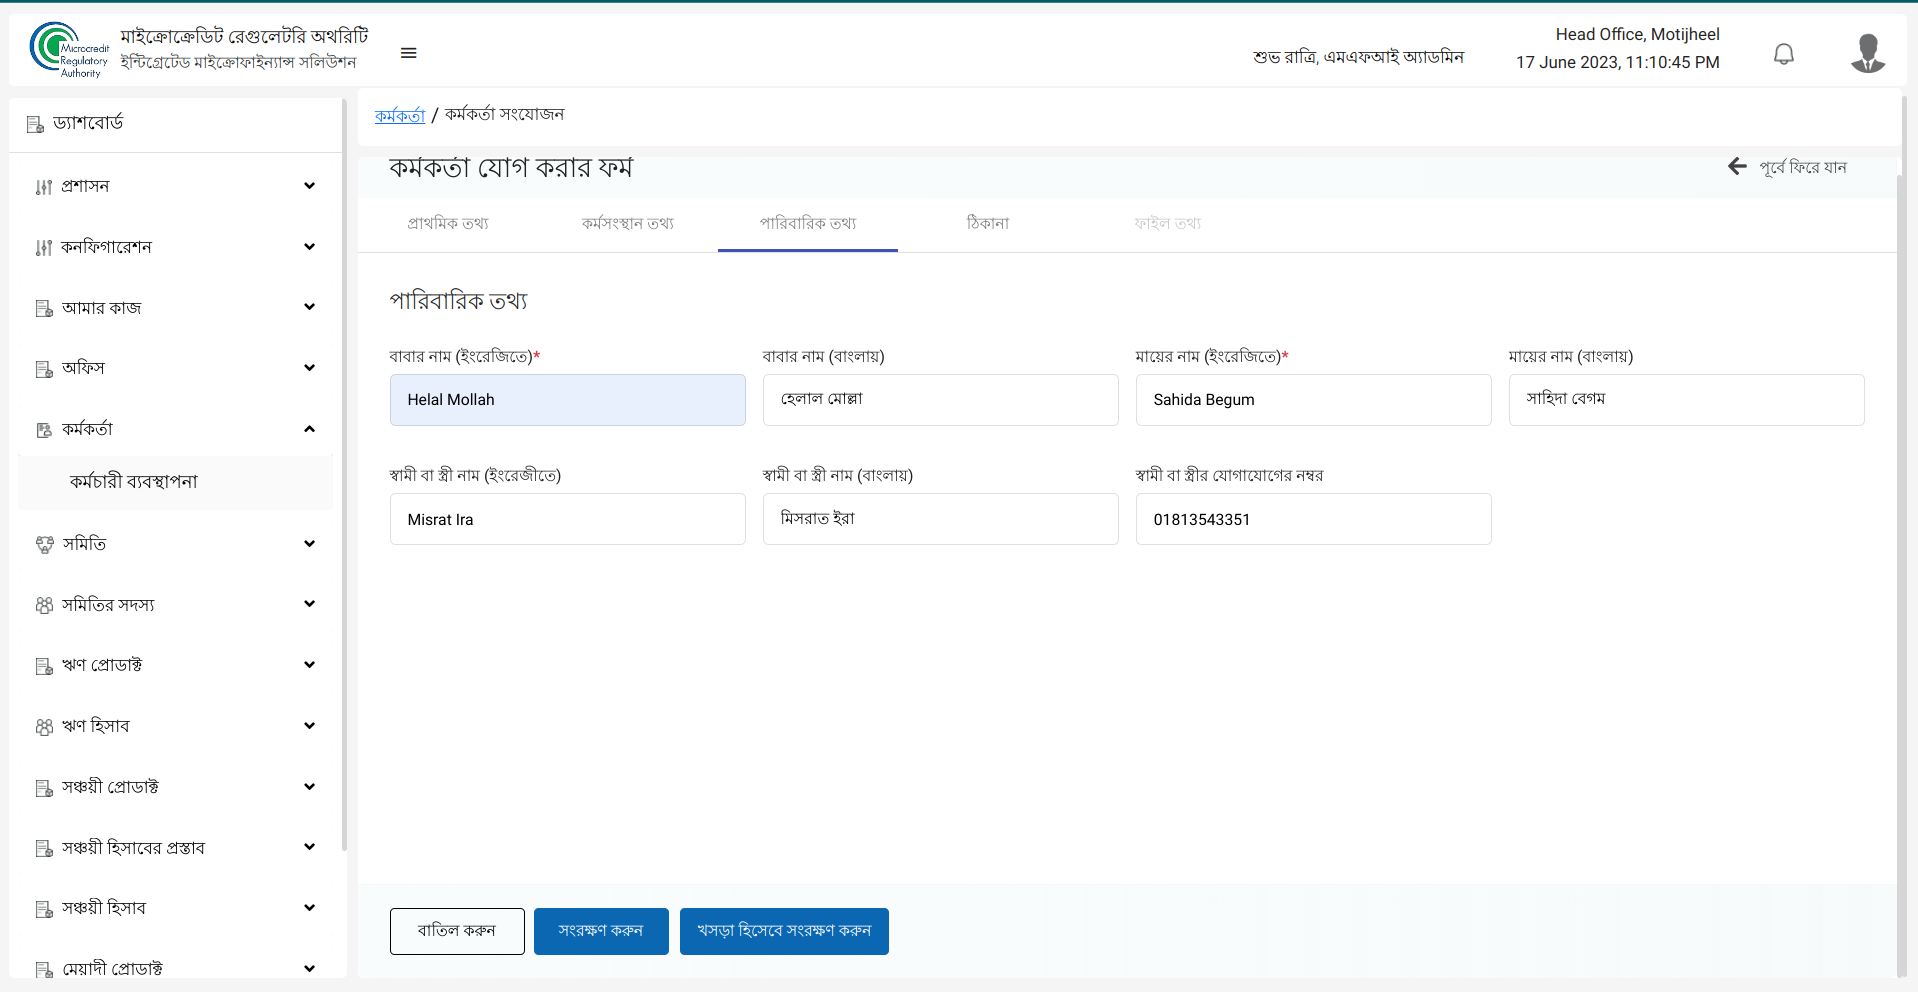Viewport: 1918px width, 992px height.
Task: Click the Microcredit Regulatory Authority logo
Action: click(x=69, y=50)
